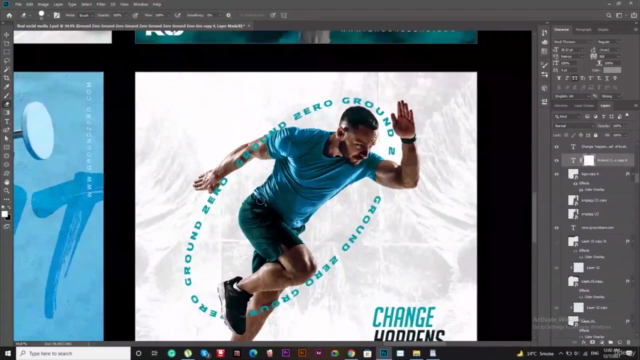Create a new layer icon
This screenshot has height=360, width=640.
coord(620,342)
